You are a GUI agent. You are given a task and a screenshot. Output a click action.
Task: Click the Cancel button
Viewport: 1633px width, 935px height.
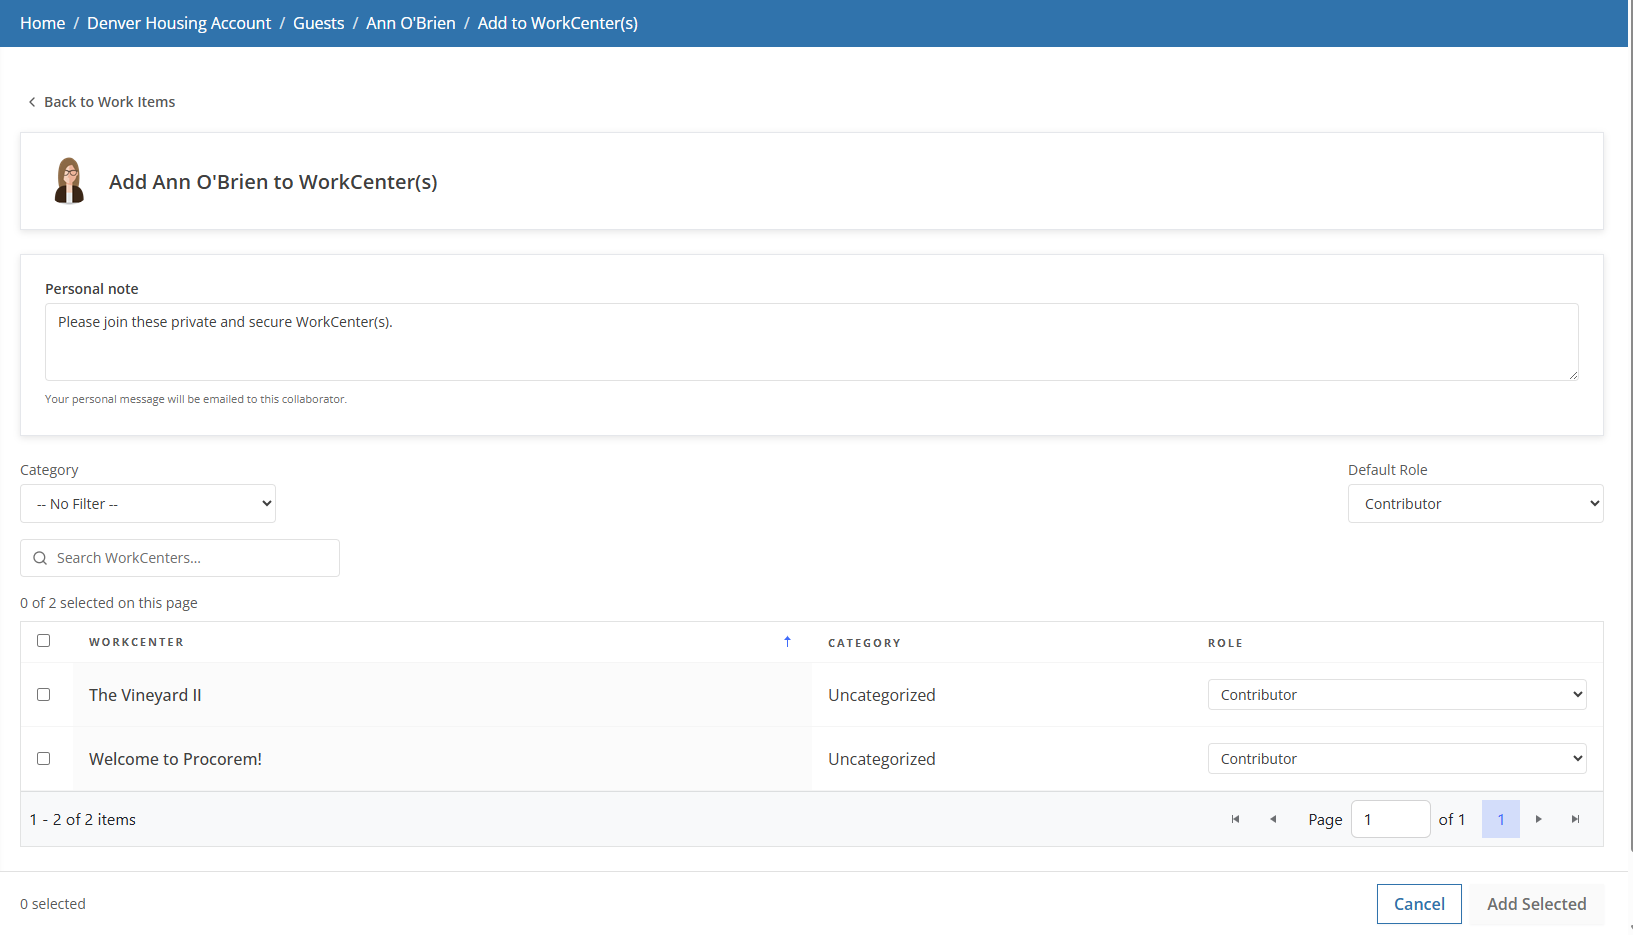tap(1419, 904)
